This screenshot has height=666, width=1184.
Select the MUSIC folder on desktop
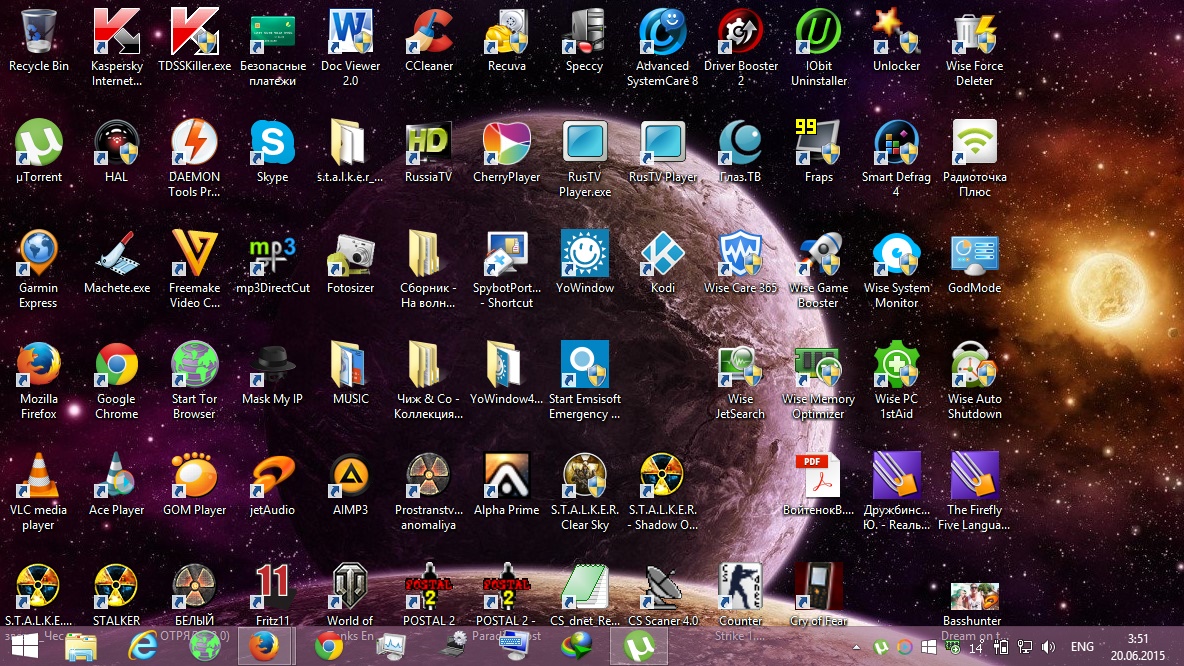click(350, 365)
